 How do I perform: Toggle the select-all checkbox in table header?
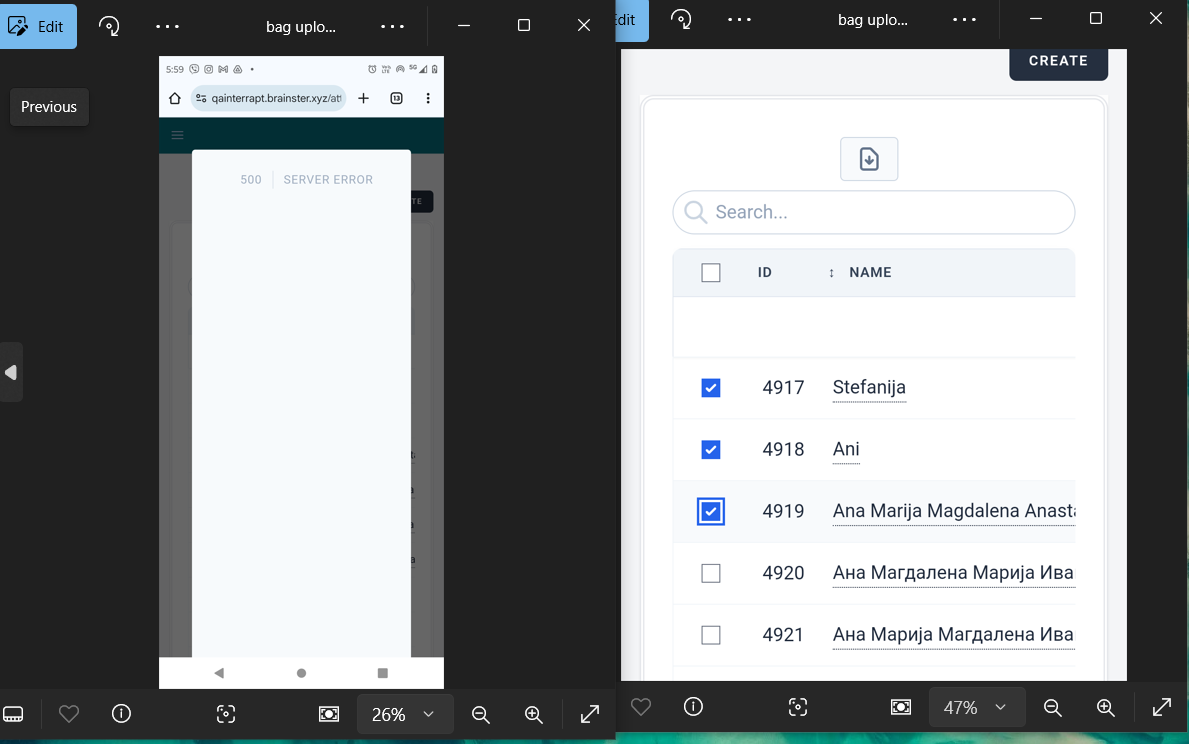point(711,273)
